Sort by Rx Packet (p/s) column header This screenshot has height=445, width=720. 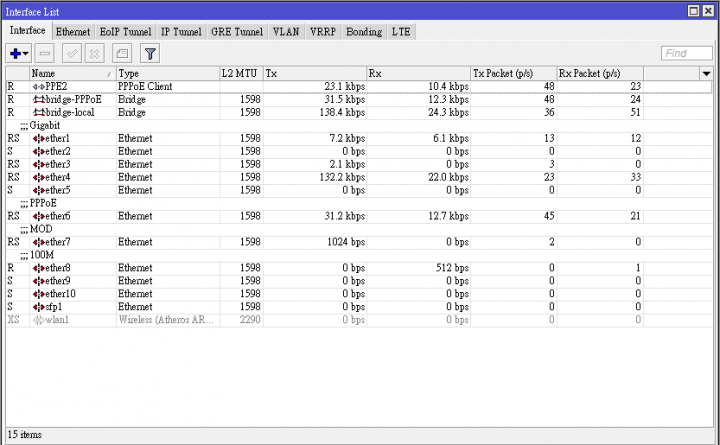(x=600, y=73)
